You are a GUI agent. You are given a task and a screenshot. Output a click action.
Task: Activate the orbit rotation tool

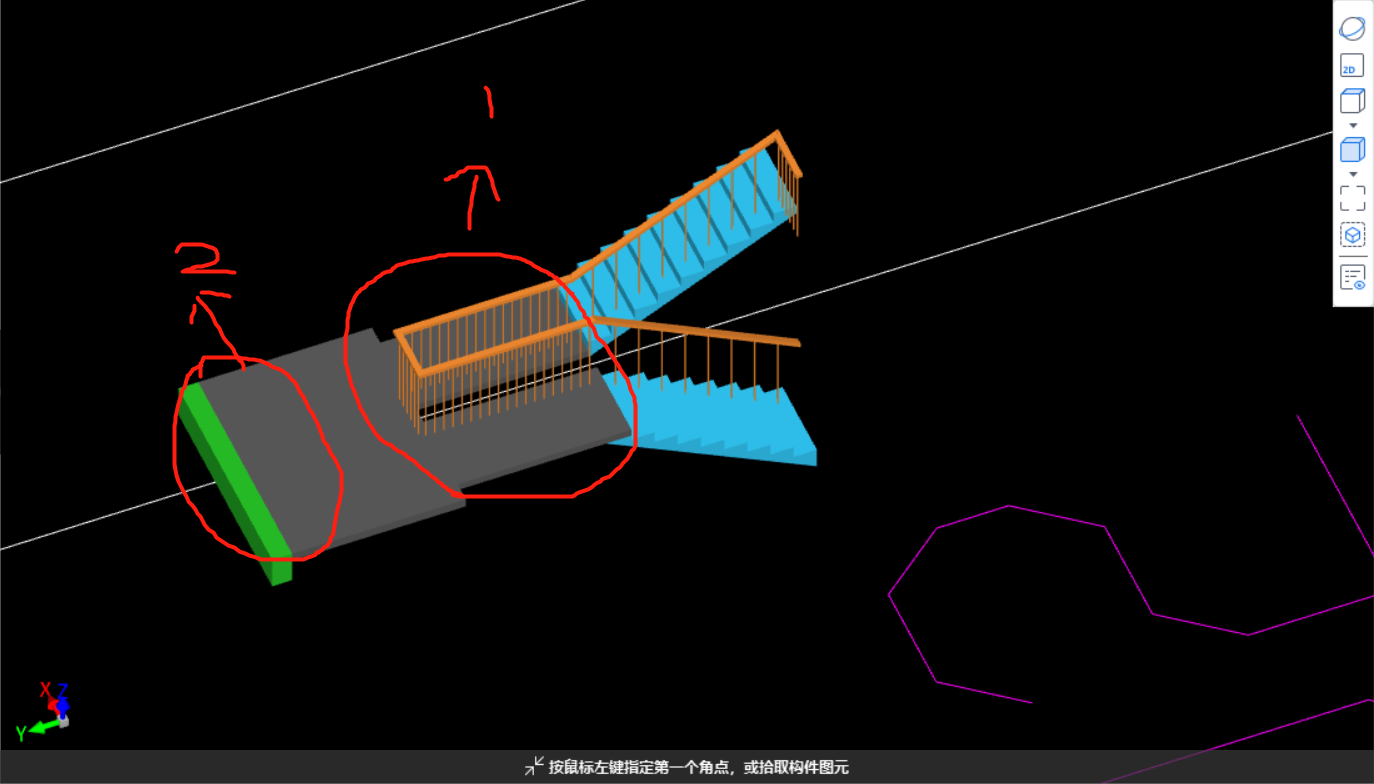1352,28
